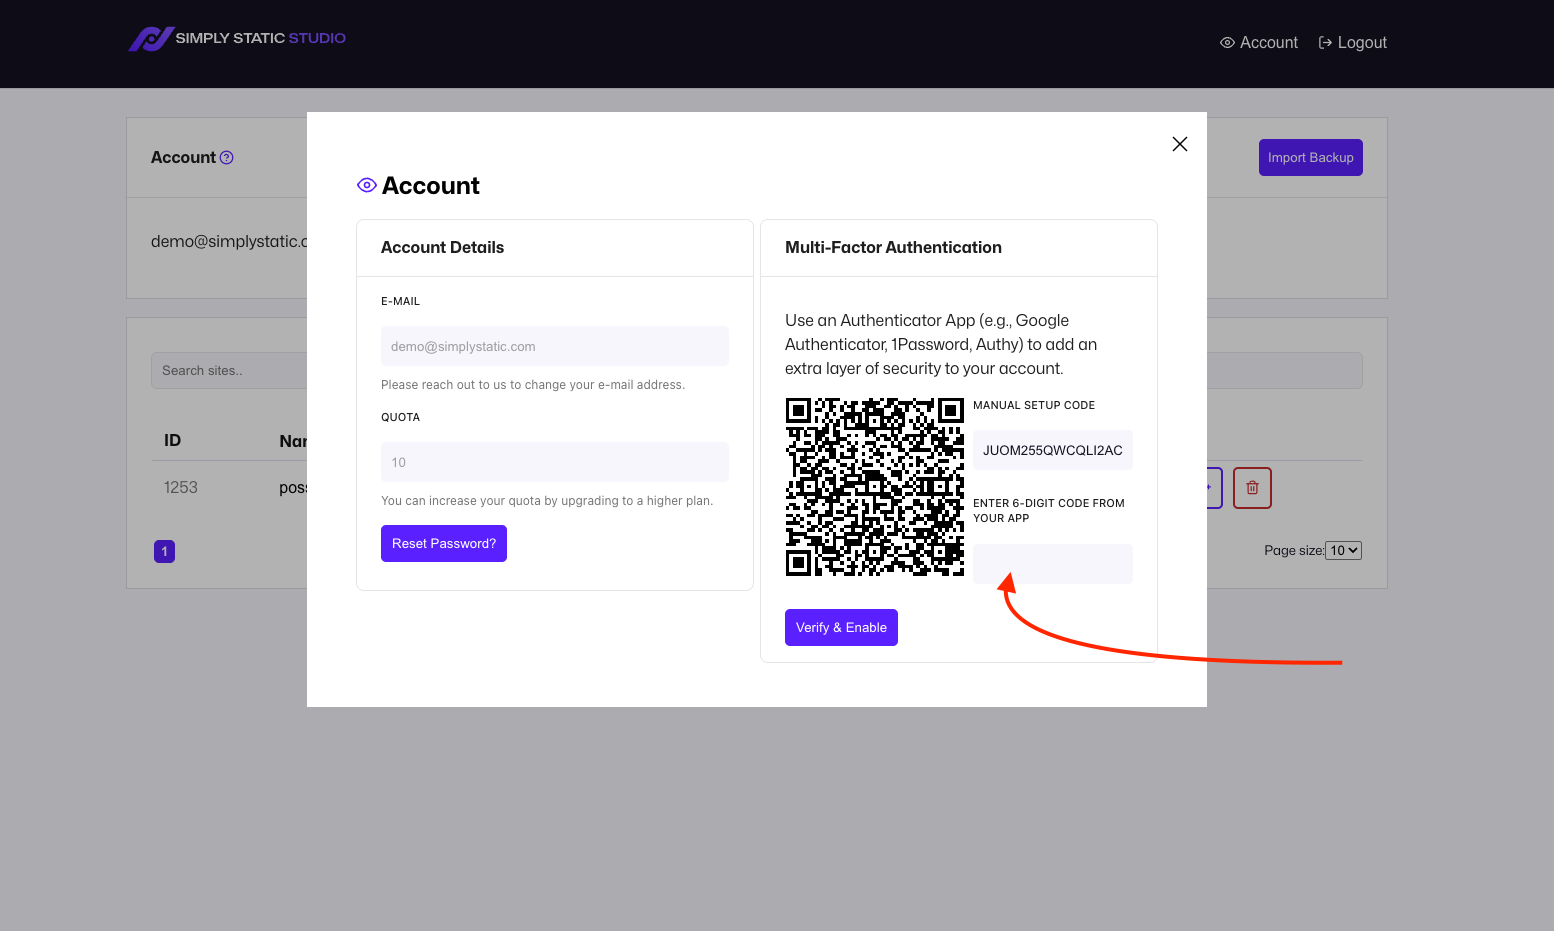Screen dimensions: 1554x931
Task: Click the site ID 1253 cell
Action: coord(181,487)
